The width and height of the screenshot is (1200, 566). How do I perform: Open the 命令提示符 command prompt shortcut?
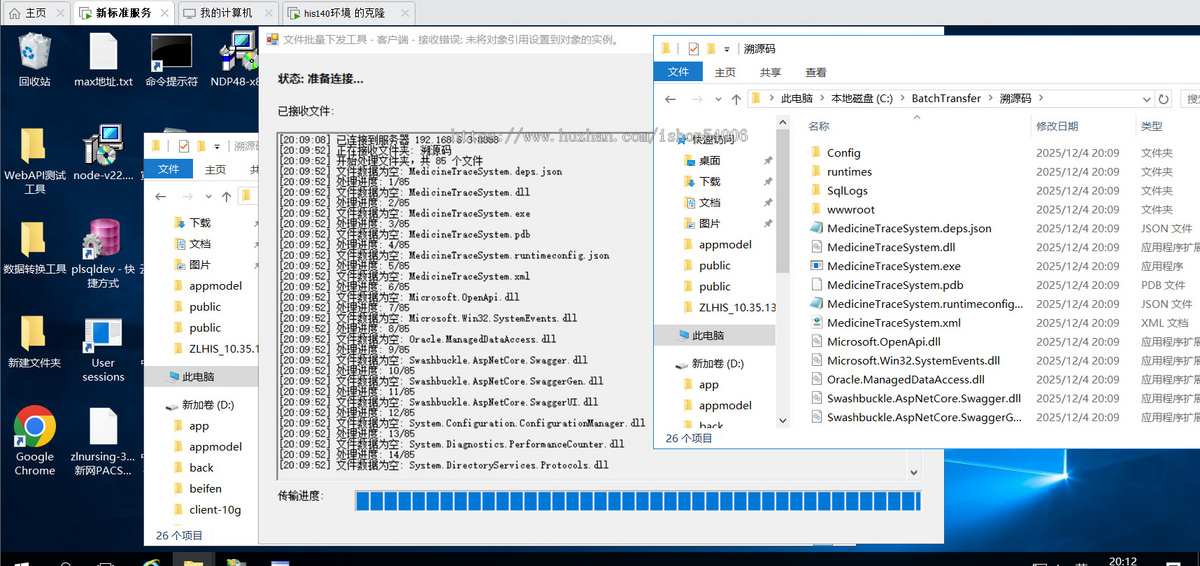(171, 53)
